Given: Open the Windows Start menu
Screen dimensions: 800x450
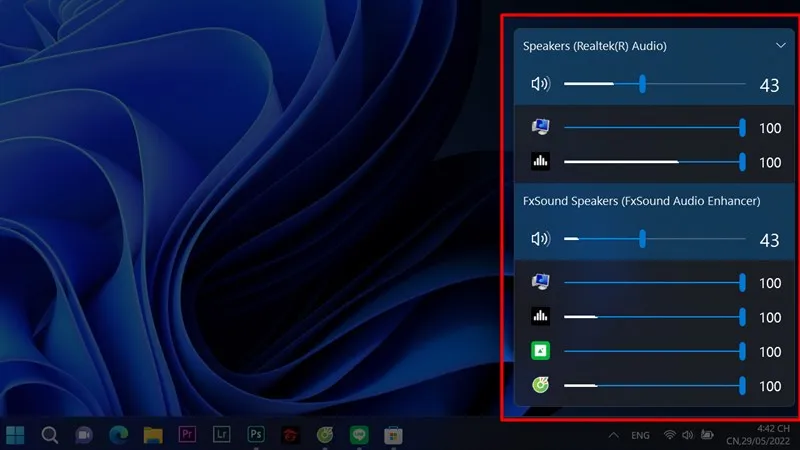Looking at the screenshot, I should [x=16, y=434].
